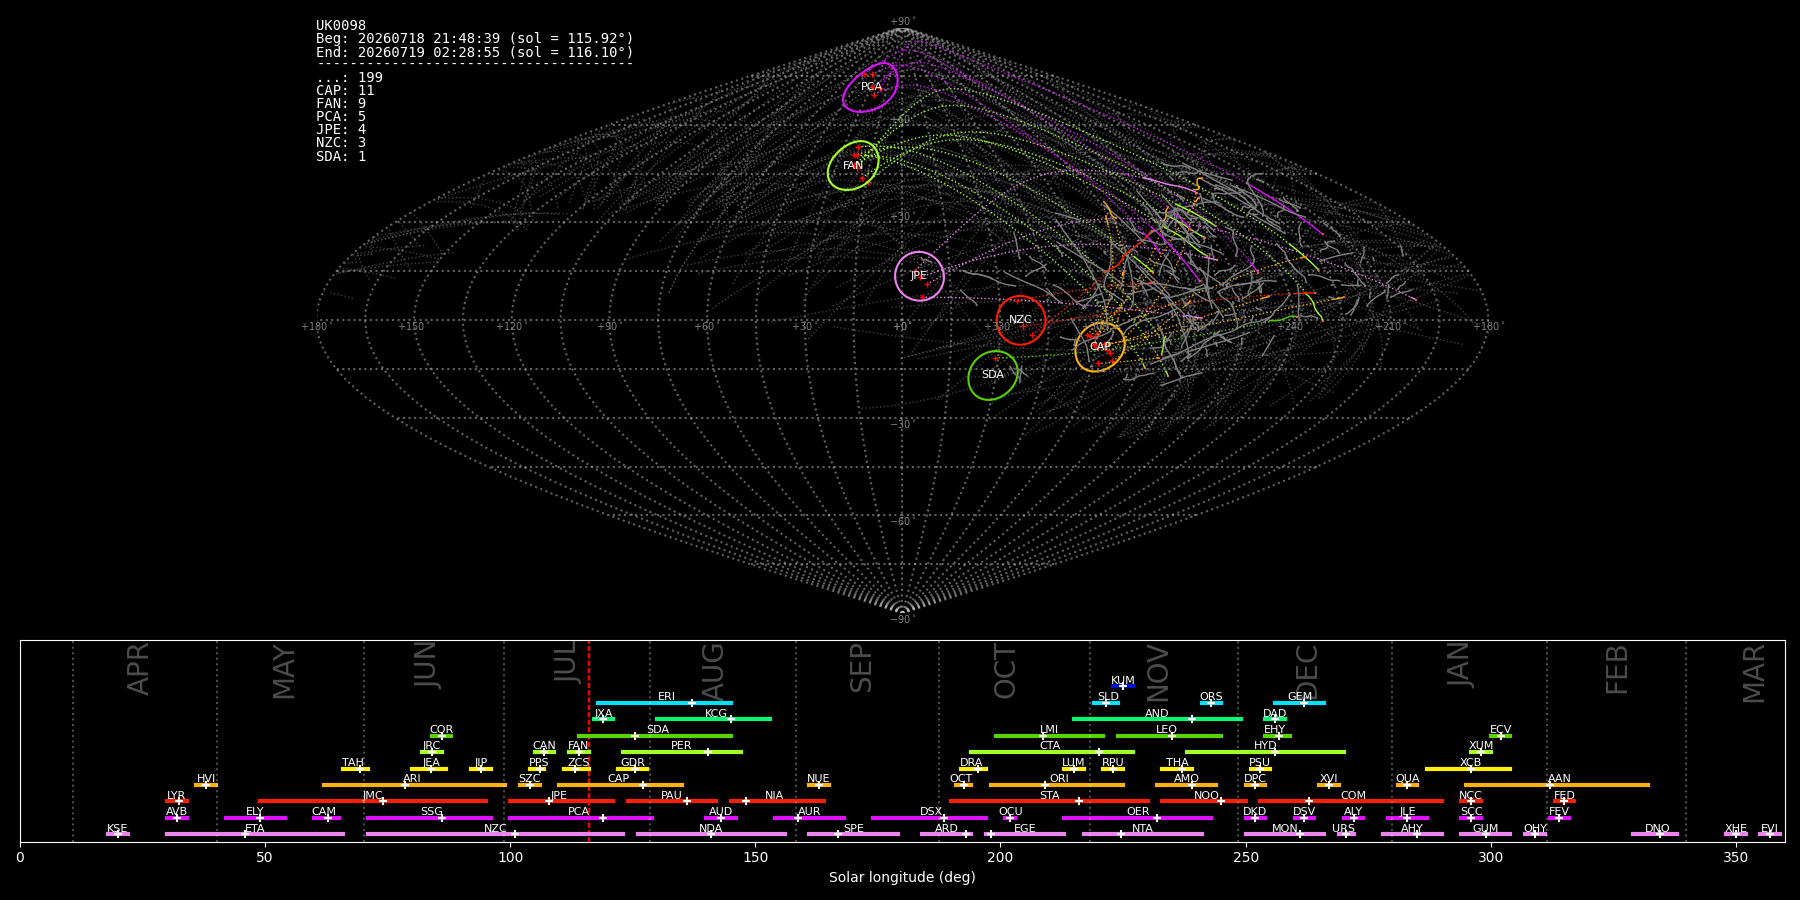Click the +90° label at map top
Screen dimensions: 1800x900
click(x=902, y=22)
